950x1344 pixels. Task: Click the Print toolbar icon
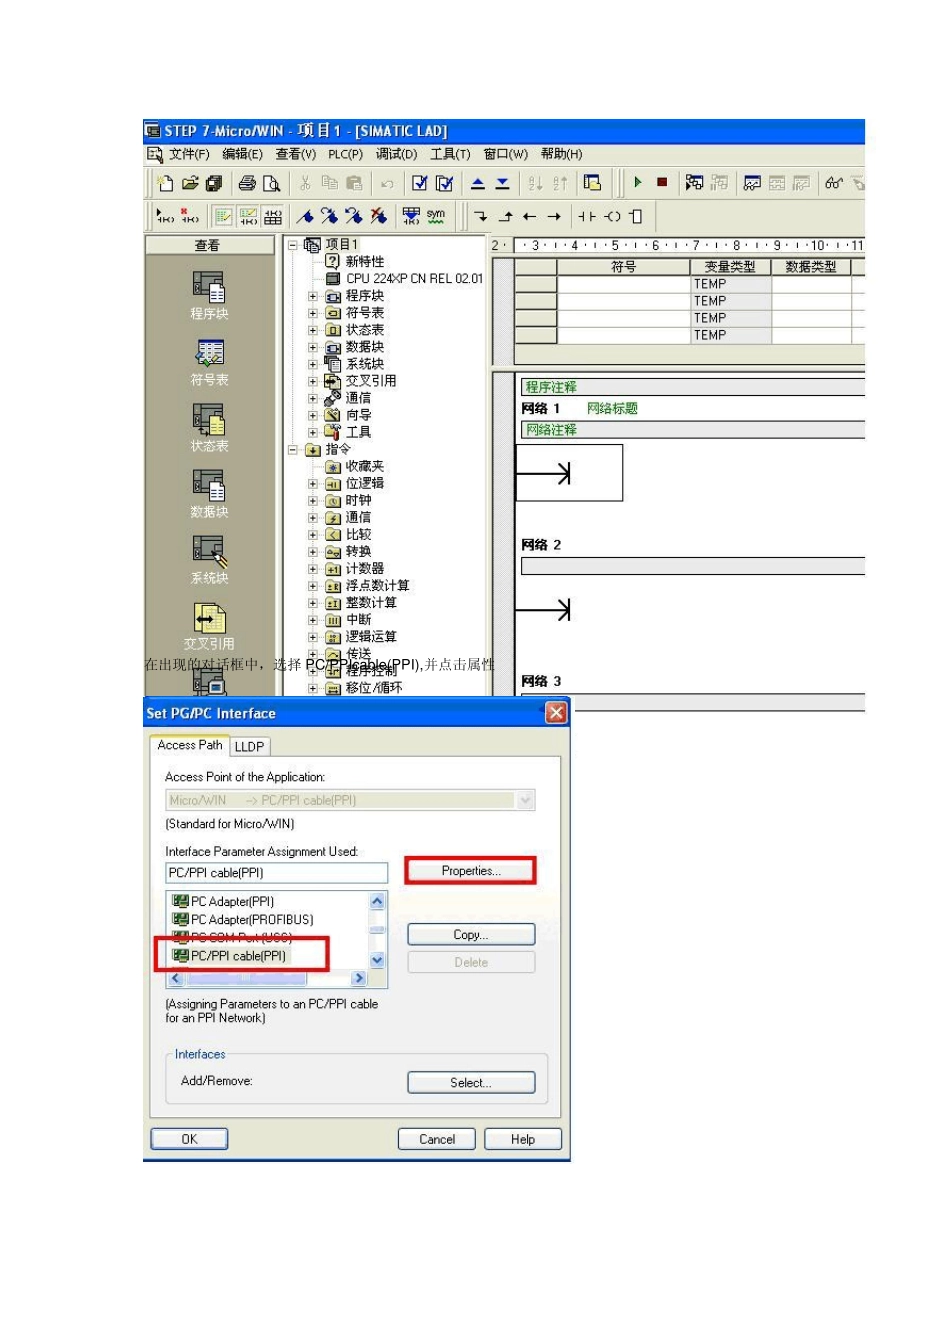click(x=247, y=183)
